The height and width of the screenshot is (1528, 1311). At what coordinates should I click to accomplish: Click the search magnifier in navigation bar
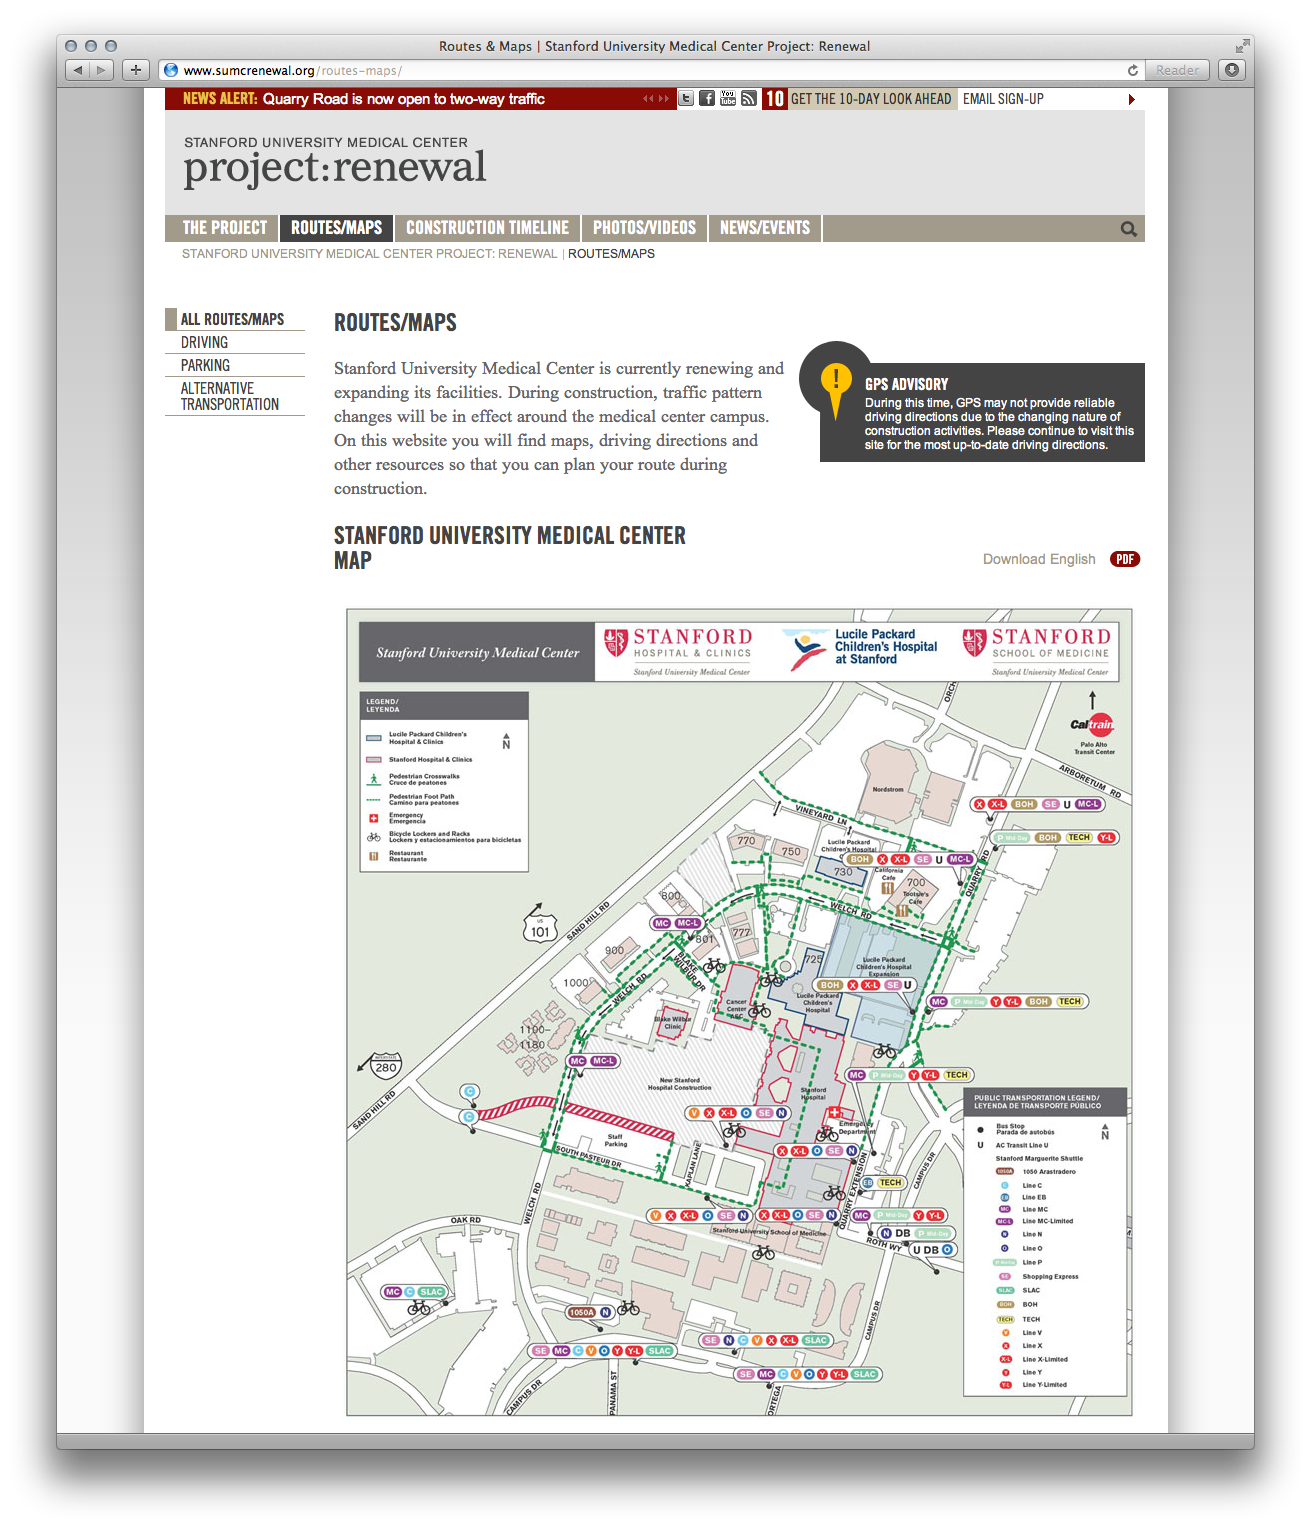point(1129,229)
